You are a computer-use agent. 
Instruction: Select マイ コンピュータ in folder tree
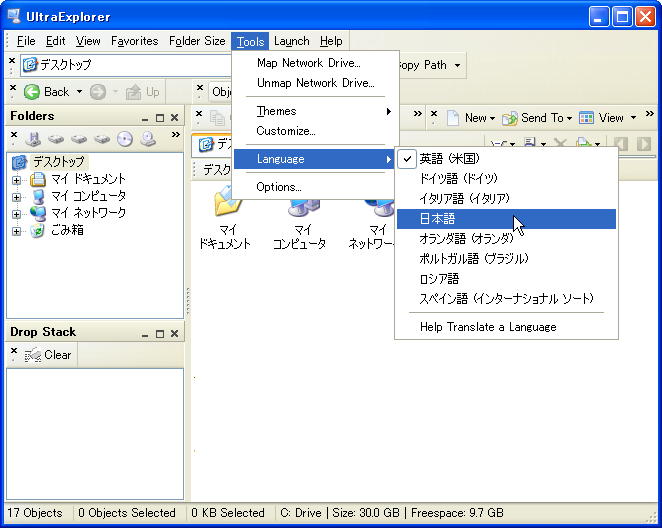pos(88,196)
